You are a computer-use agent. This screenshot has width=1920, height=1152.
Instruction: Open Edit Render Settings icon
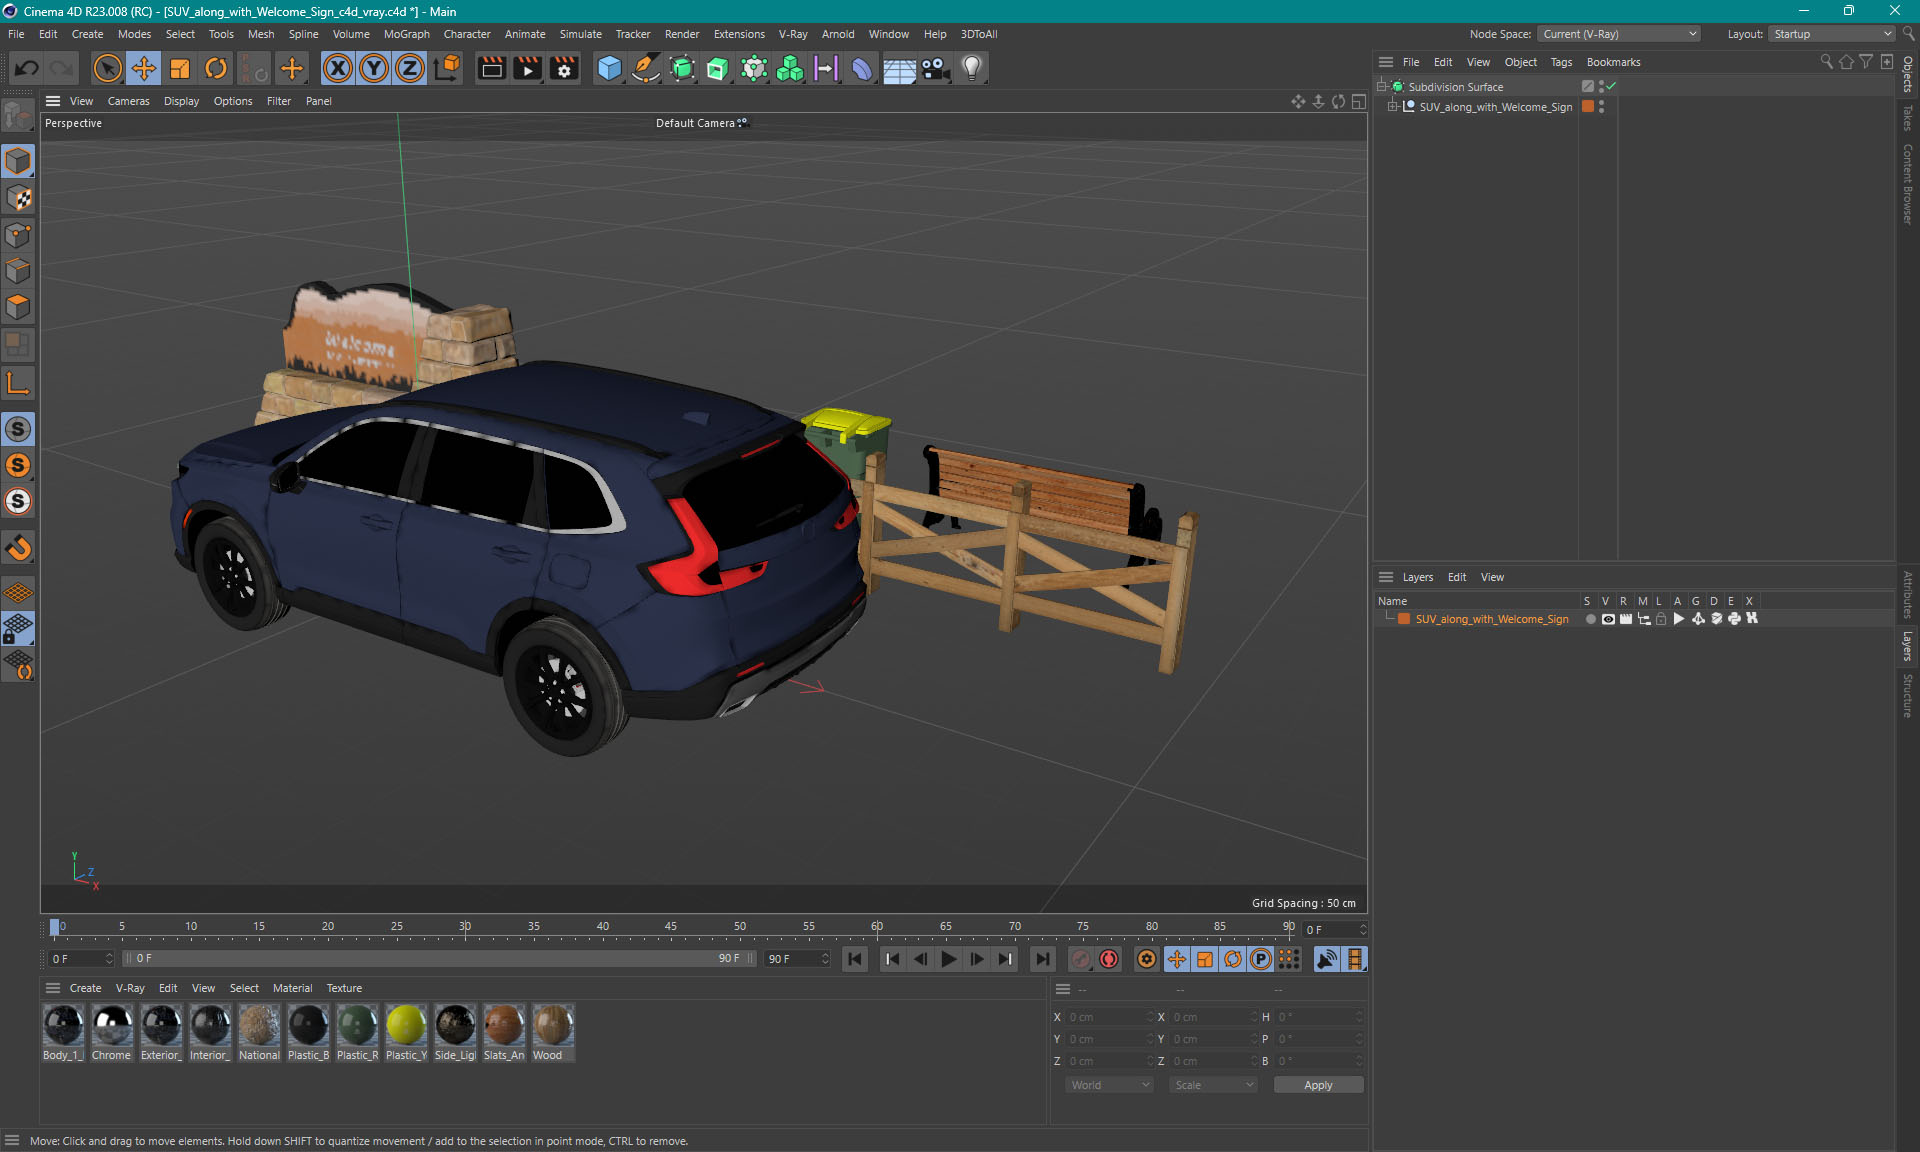564,68
